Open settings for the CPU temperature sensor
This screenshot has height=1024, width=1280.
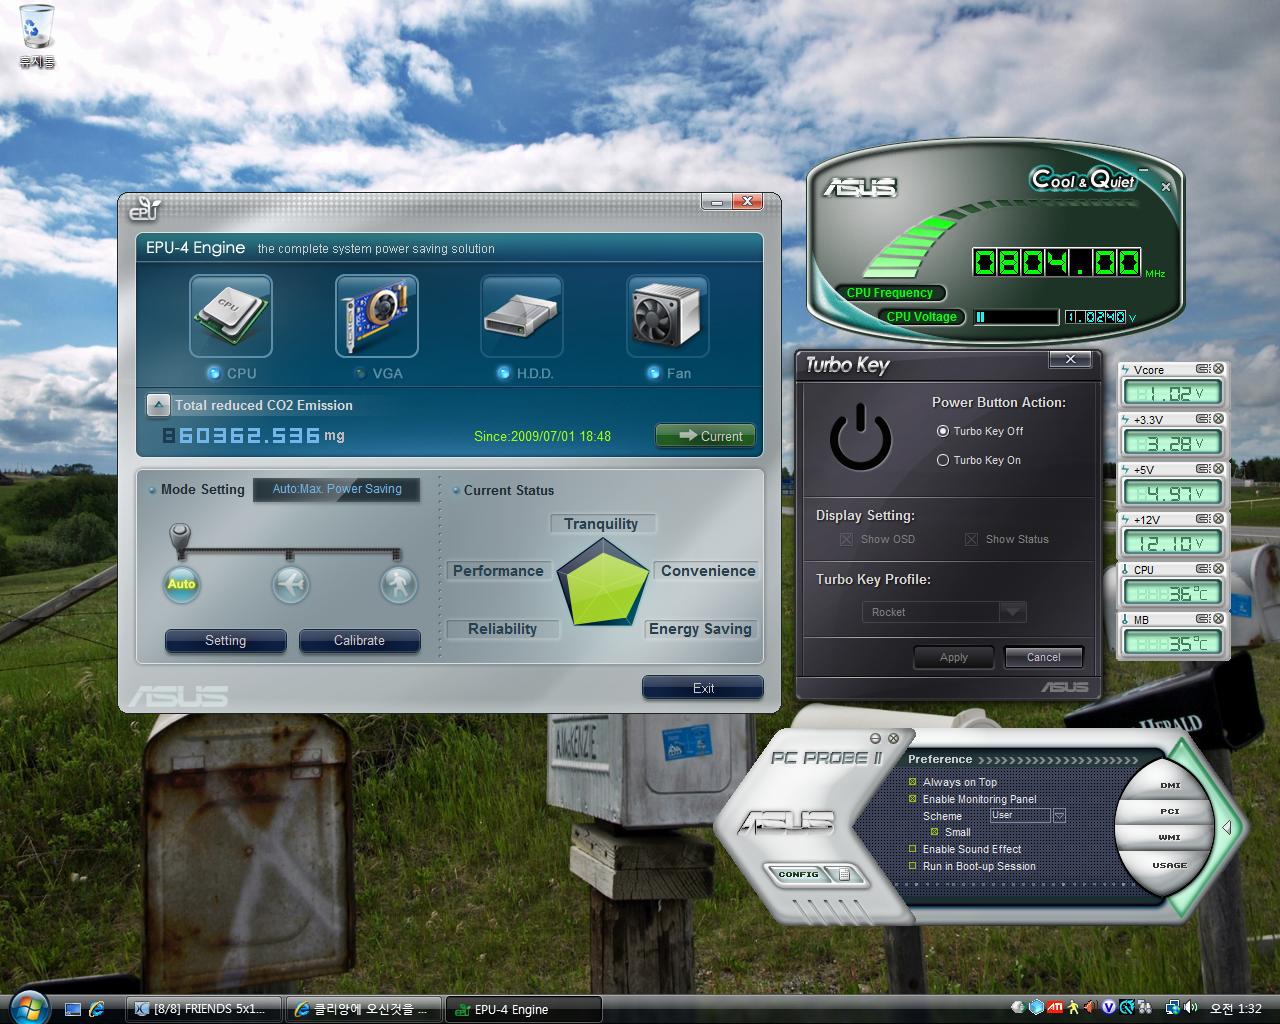click(1203, 569)
